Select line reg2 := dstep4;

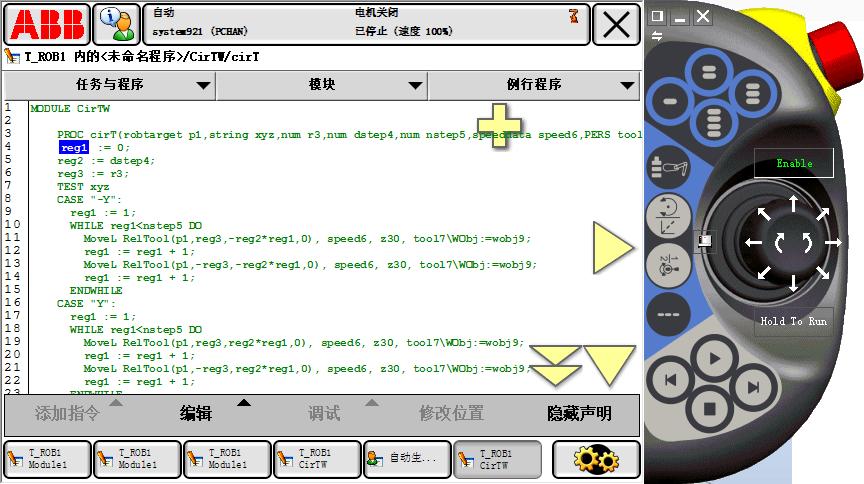point(106,161)
